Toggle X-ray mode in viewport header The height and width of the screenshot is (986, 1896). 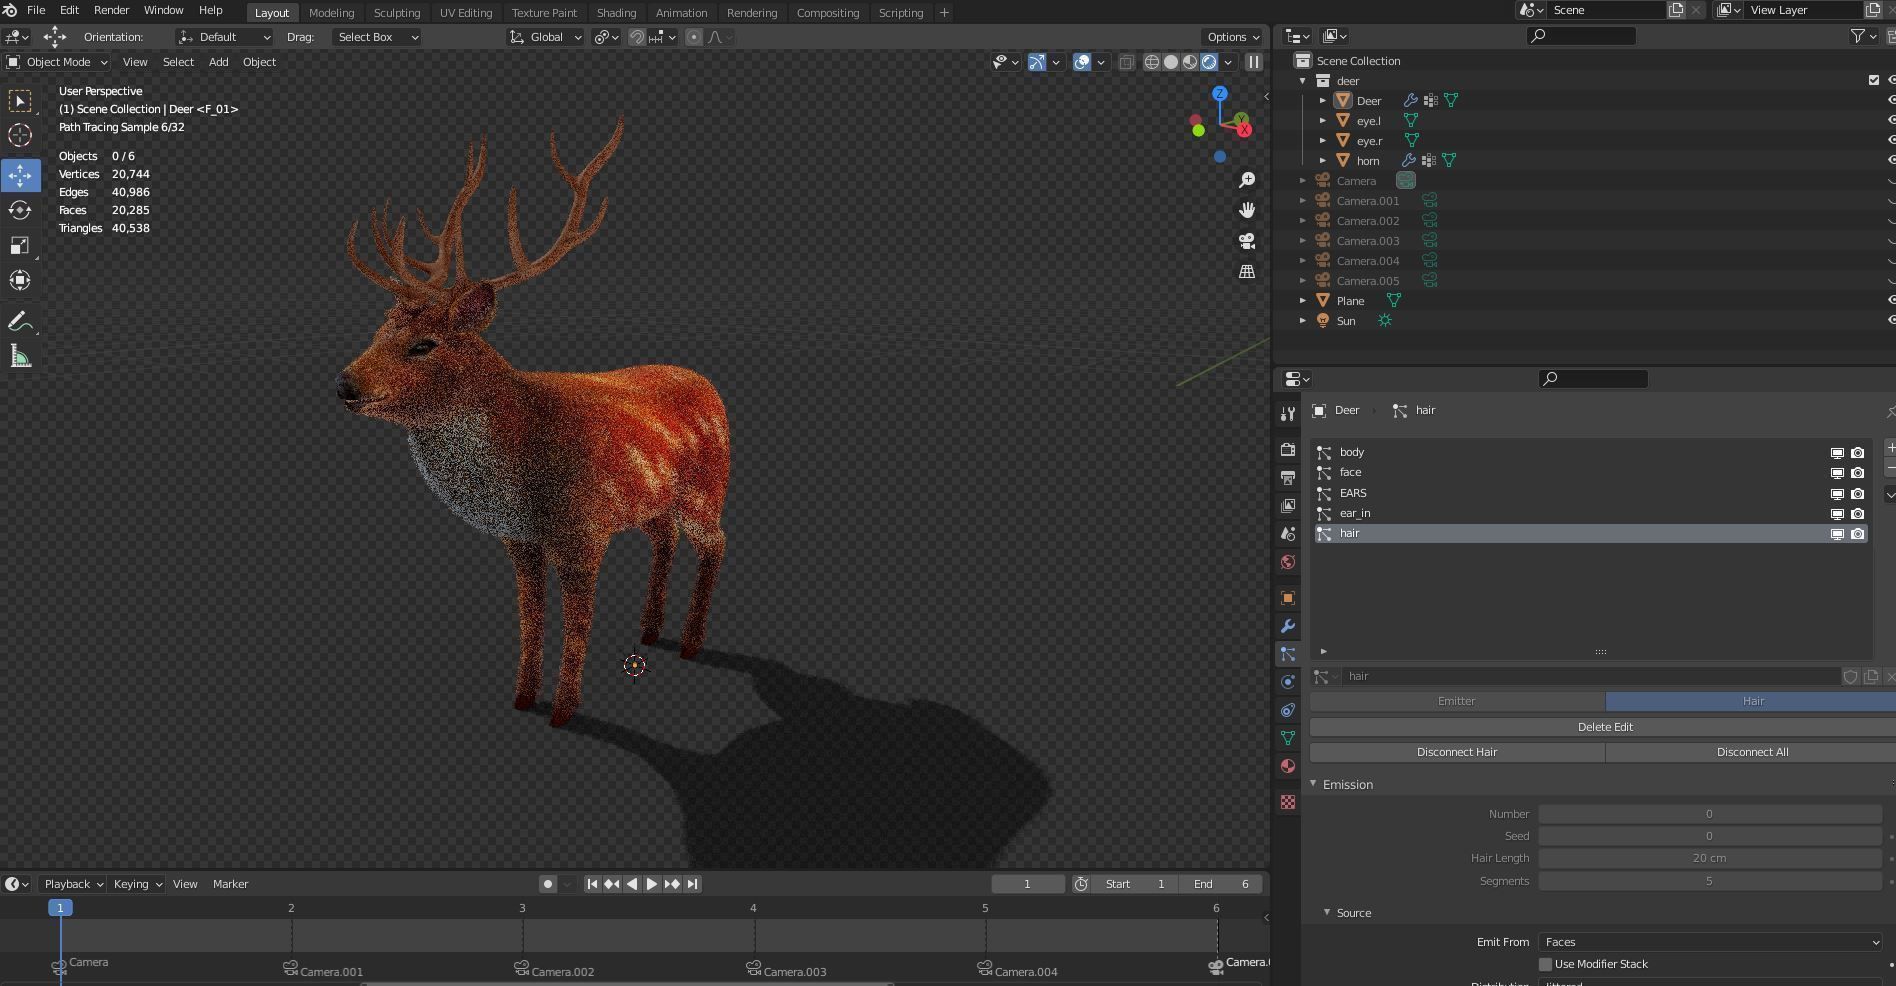[1126, 62]
